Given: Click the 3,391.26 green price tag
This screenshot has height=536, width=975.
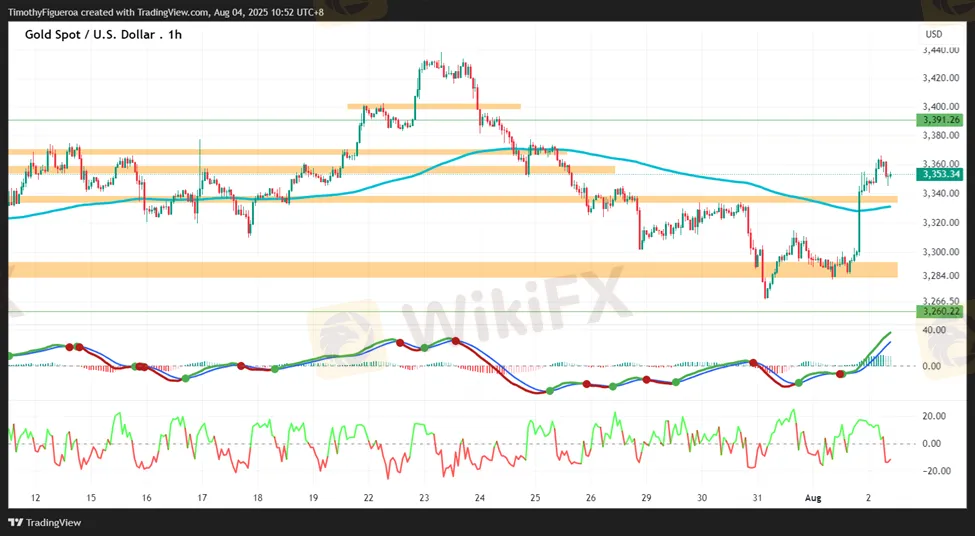Looking at the screenshot, I should (x=941, y=120).
